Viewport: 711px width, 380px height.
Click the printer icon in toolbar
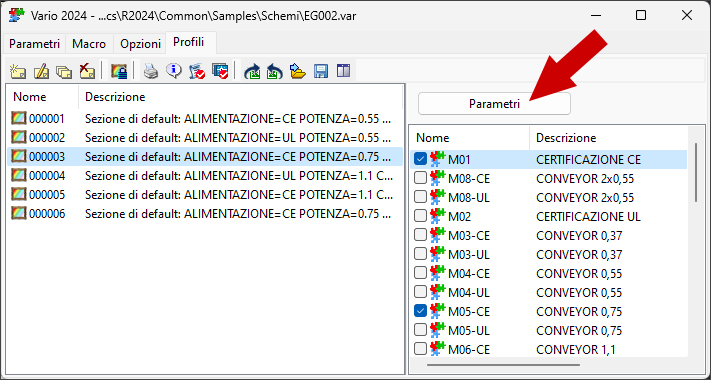pos(151,71)
